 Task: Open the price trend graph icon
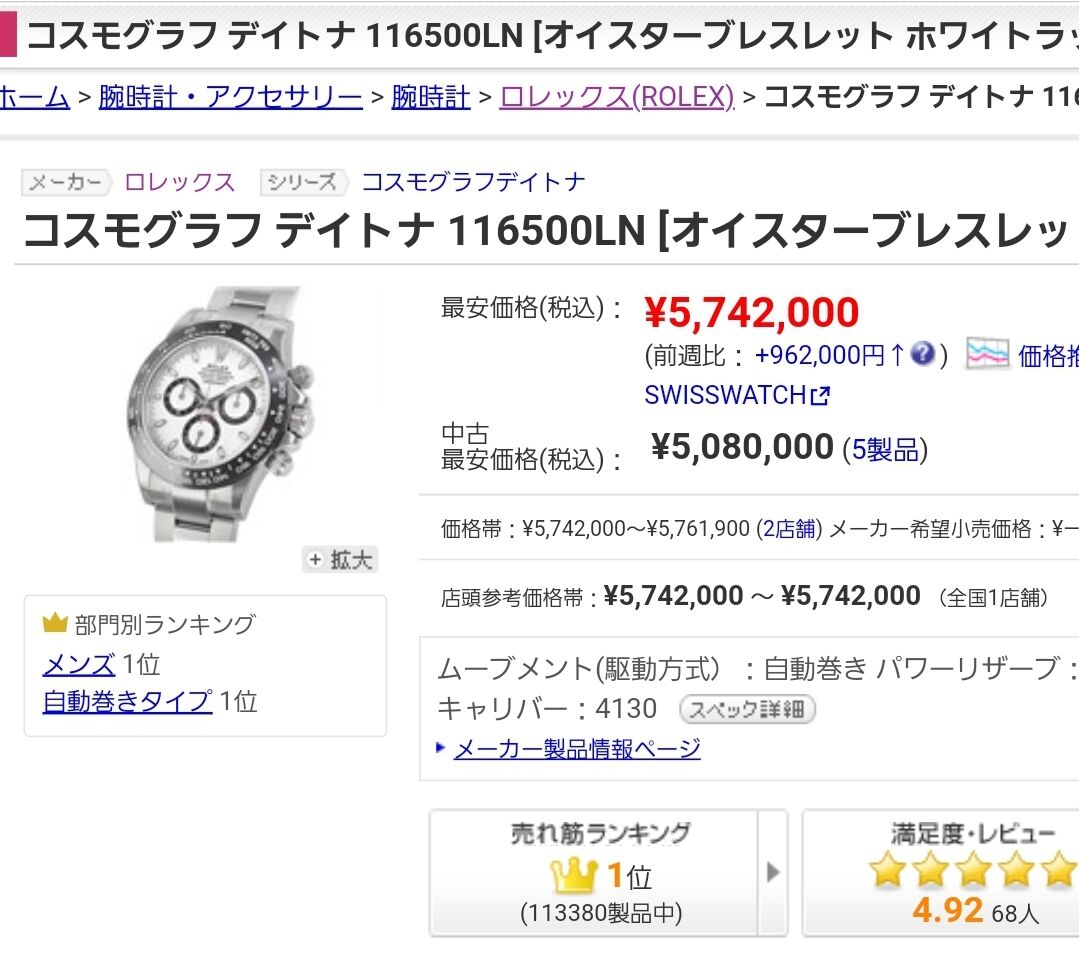[x=987, y=354]
